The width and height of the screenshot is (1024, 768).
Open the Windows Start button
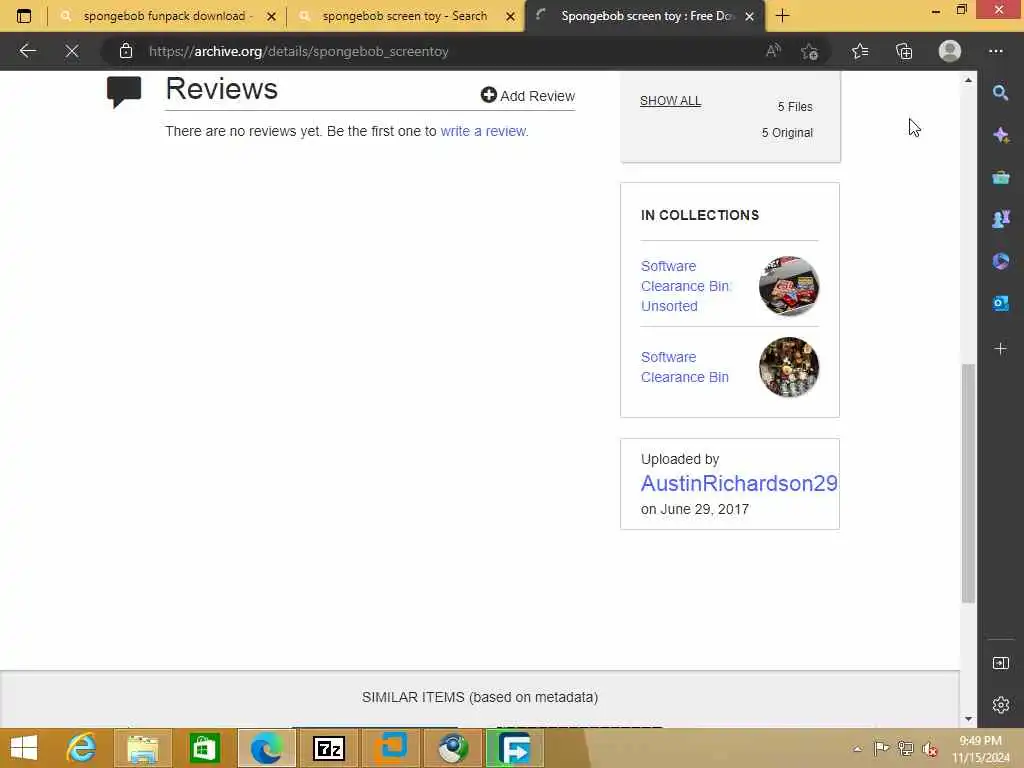click(24, 748)
